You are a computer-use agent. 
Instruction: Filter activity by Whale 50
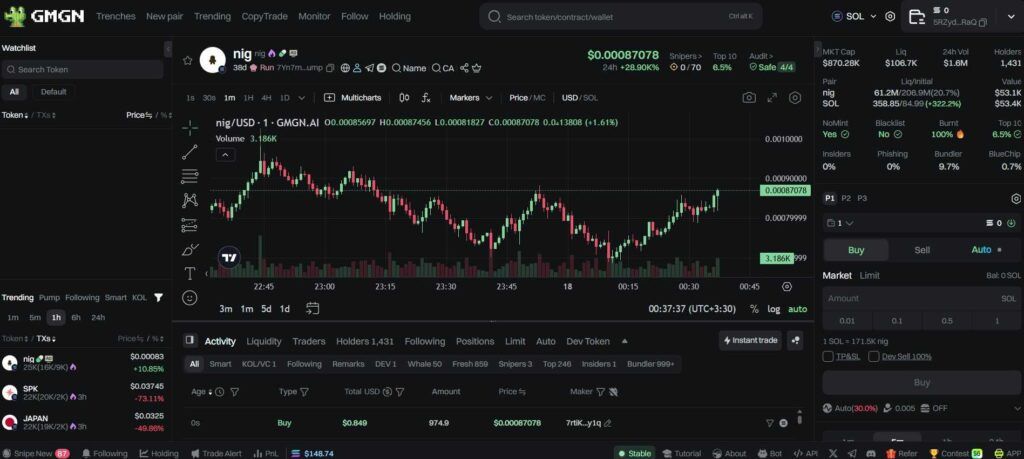pyautogui.click(x=424, y=364)
